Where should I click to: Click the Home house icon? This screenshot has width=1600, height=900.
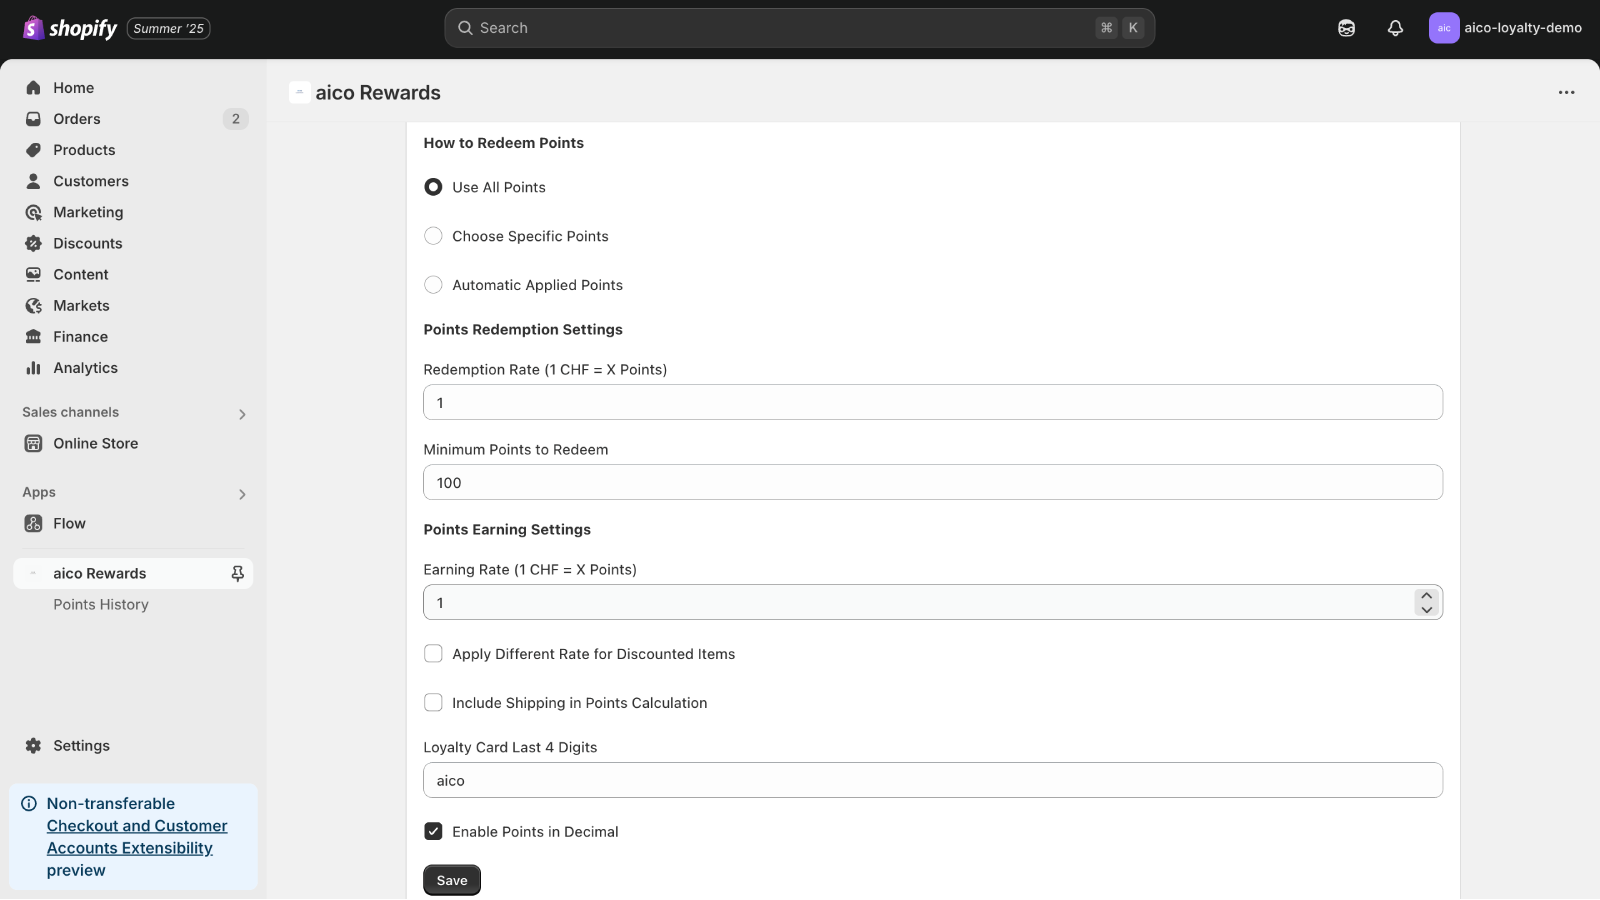[x=33, y=88]
